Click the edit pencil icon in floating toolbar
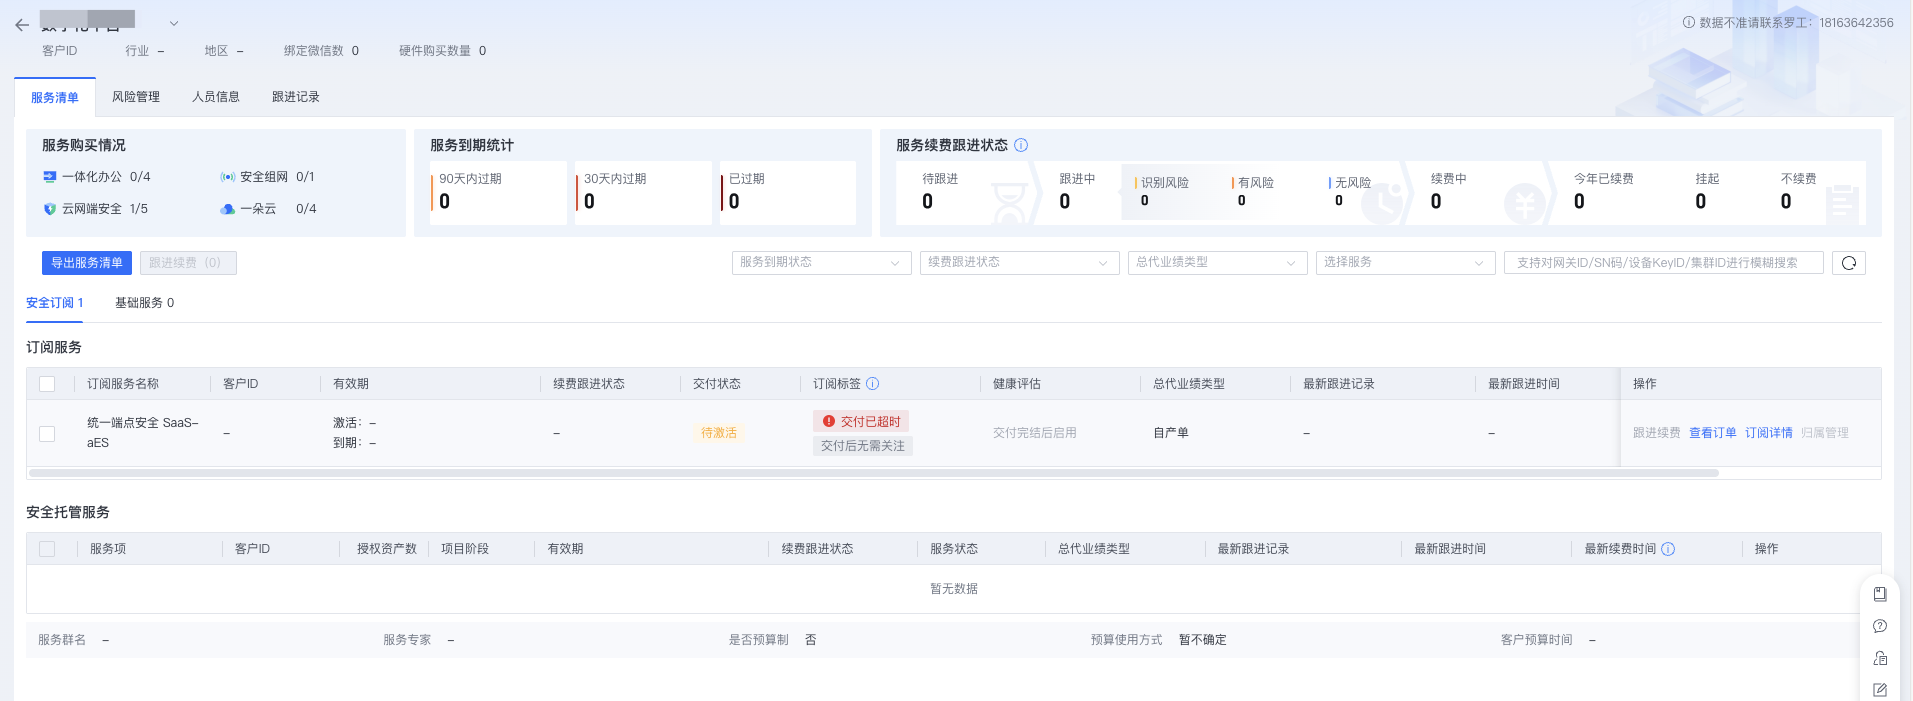Image resolution: width=1913 pixels, height=701 pixels. tap(1879, 690)
